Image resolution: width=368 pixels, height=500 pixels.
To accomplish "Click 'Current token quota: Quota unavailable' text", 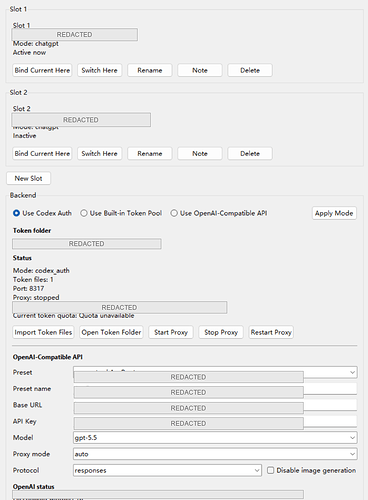I will pyautogui.click(x=73, y=316).
